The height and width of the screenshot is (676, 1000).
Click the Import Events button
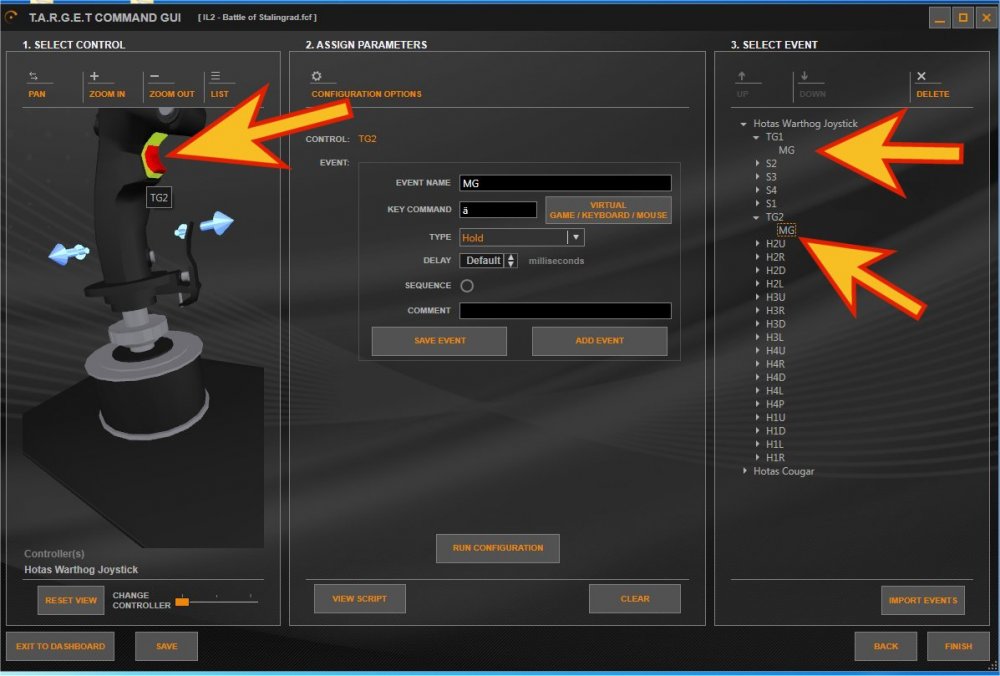pyautogui.click(x=923, y=600)
